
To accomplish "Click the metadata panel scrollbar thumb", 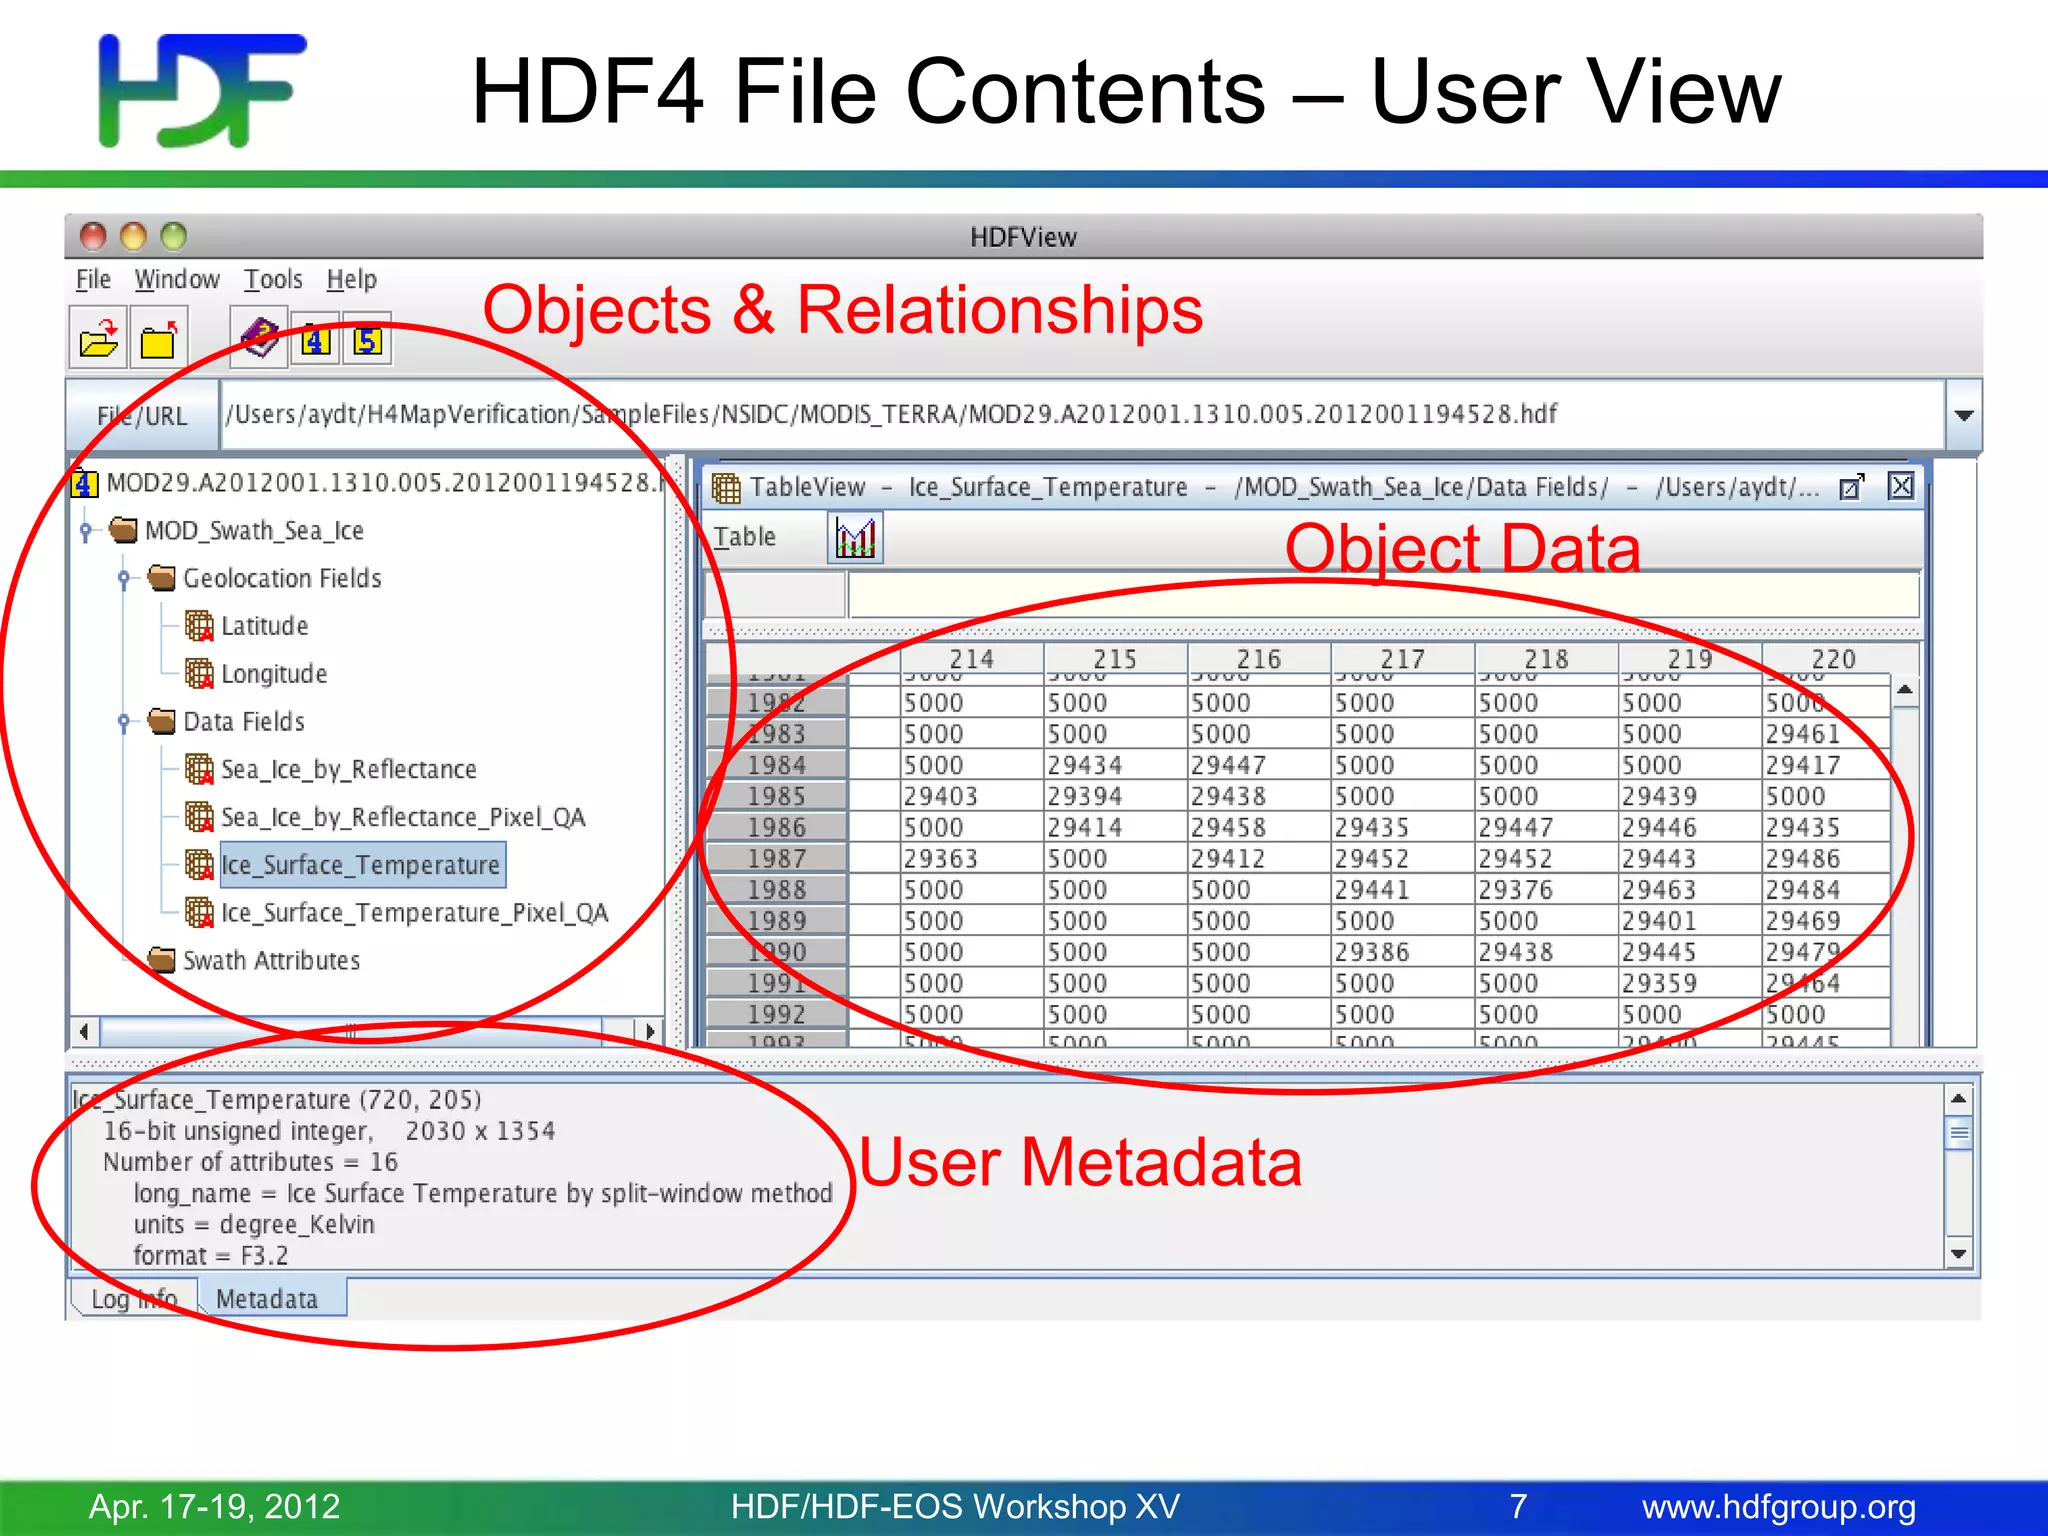I will (x=1958, y=1134).
